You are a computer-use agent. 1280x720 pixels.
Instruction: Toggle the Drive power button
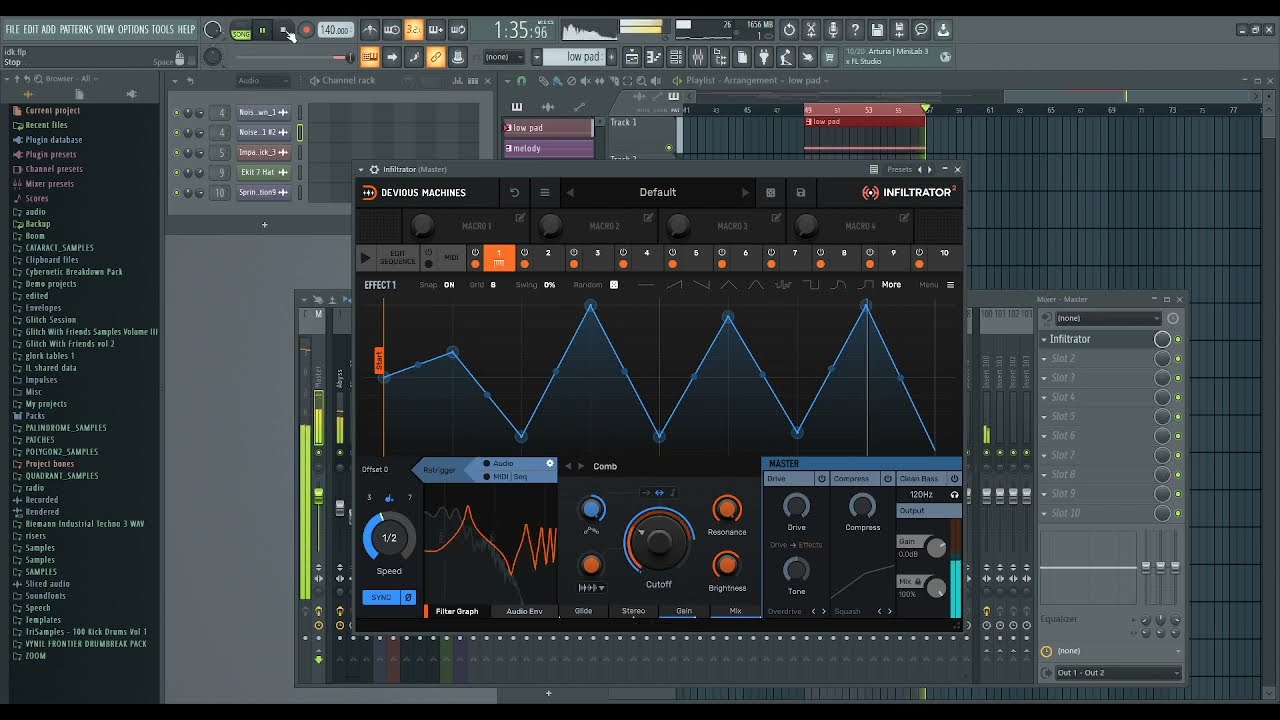822,479
